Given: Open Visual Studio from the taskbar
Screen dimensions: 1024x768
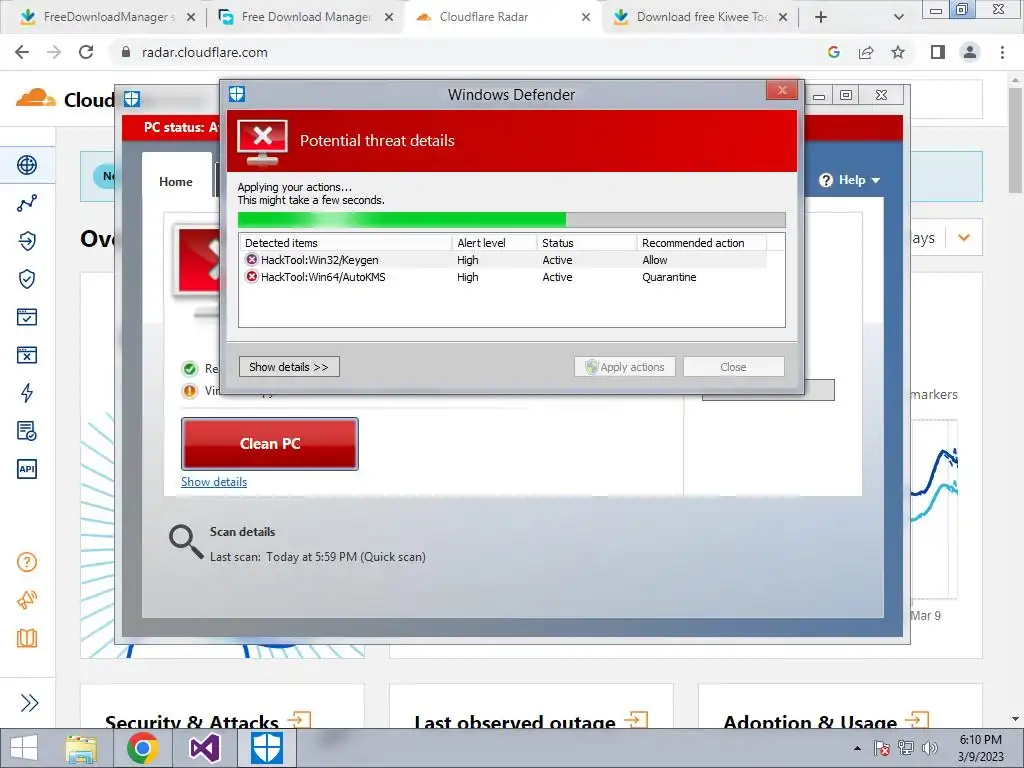Looking at the screenshot, I should point(204,748).
